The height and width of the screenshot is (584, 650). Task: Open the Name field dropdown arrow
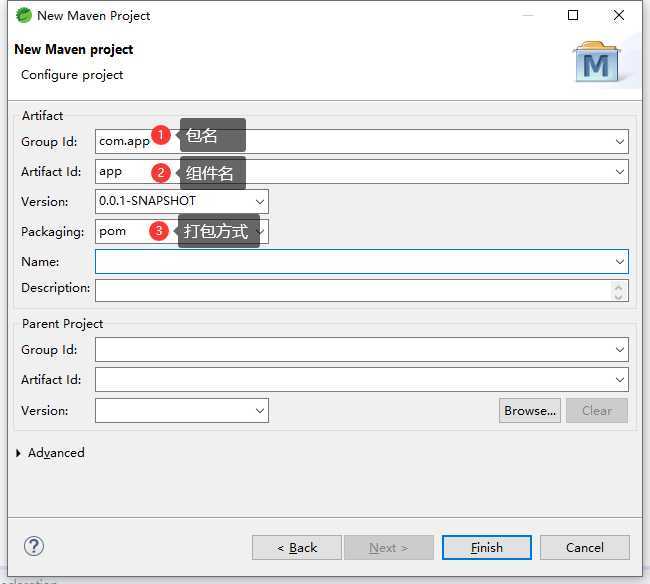[x=619, y=262]
